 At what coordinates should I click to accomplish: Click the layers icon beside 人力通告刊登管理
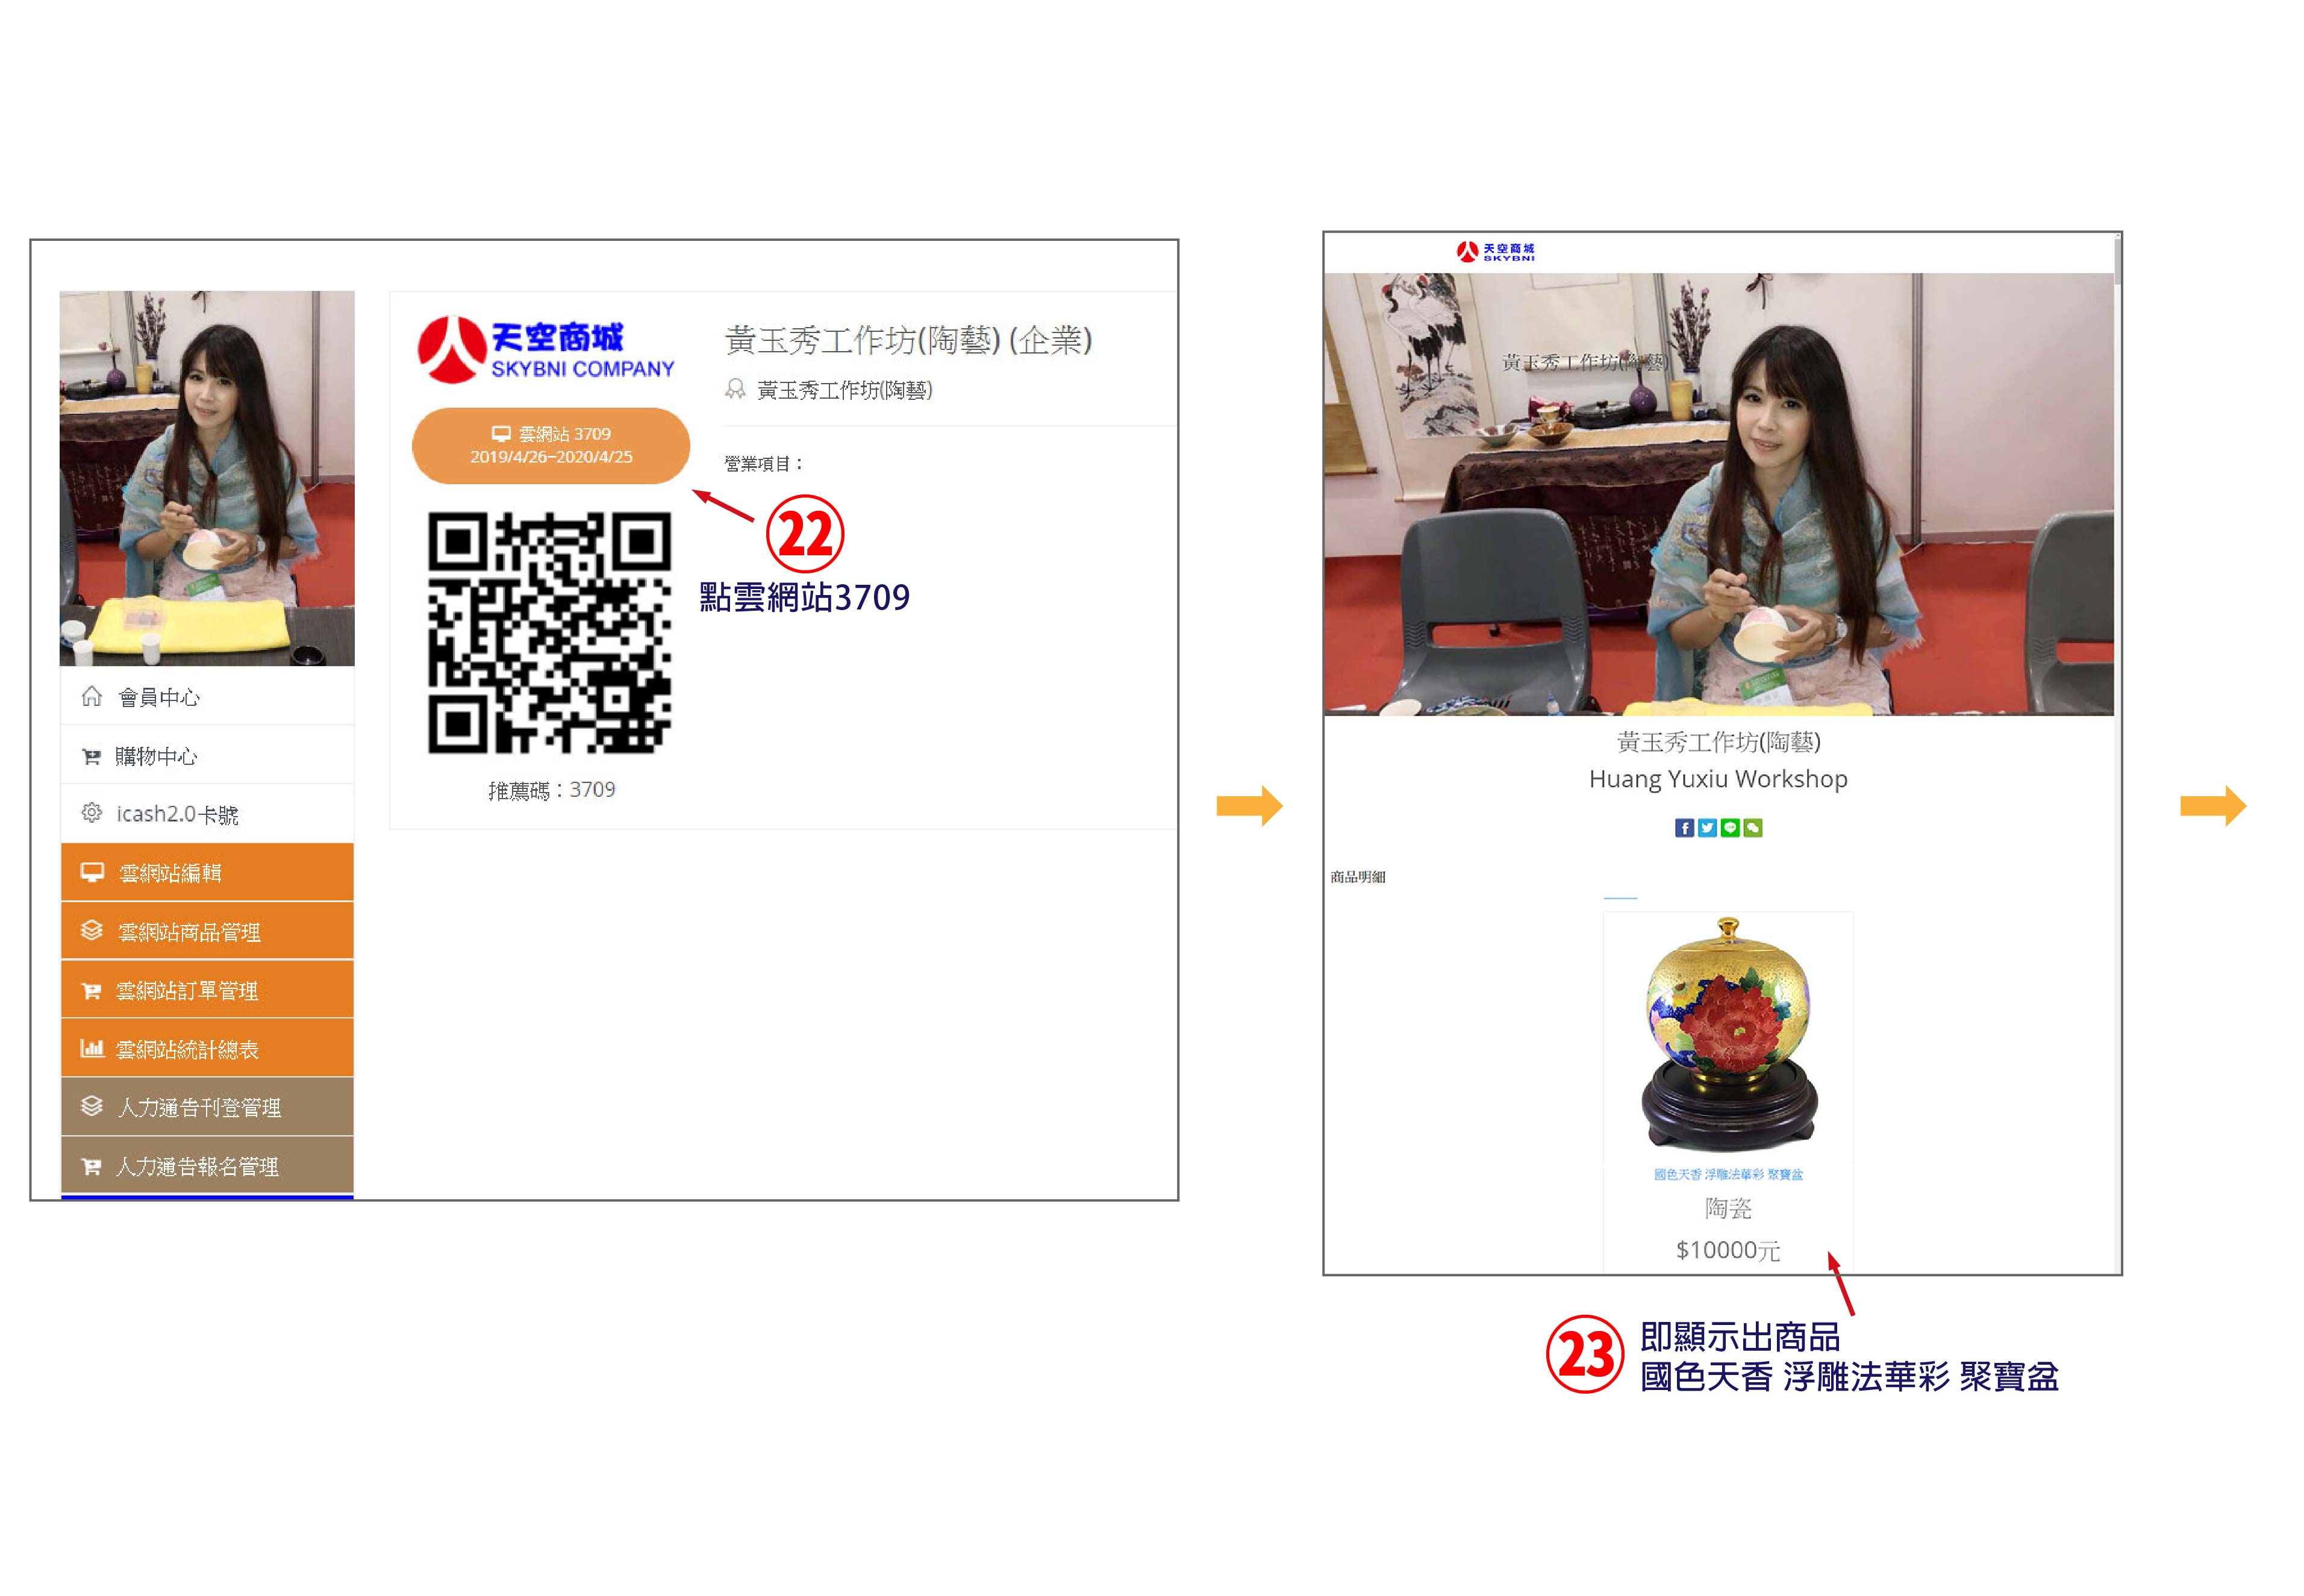coord(92,1107)
